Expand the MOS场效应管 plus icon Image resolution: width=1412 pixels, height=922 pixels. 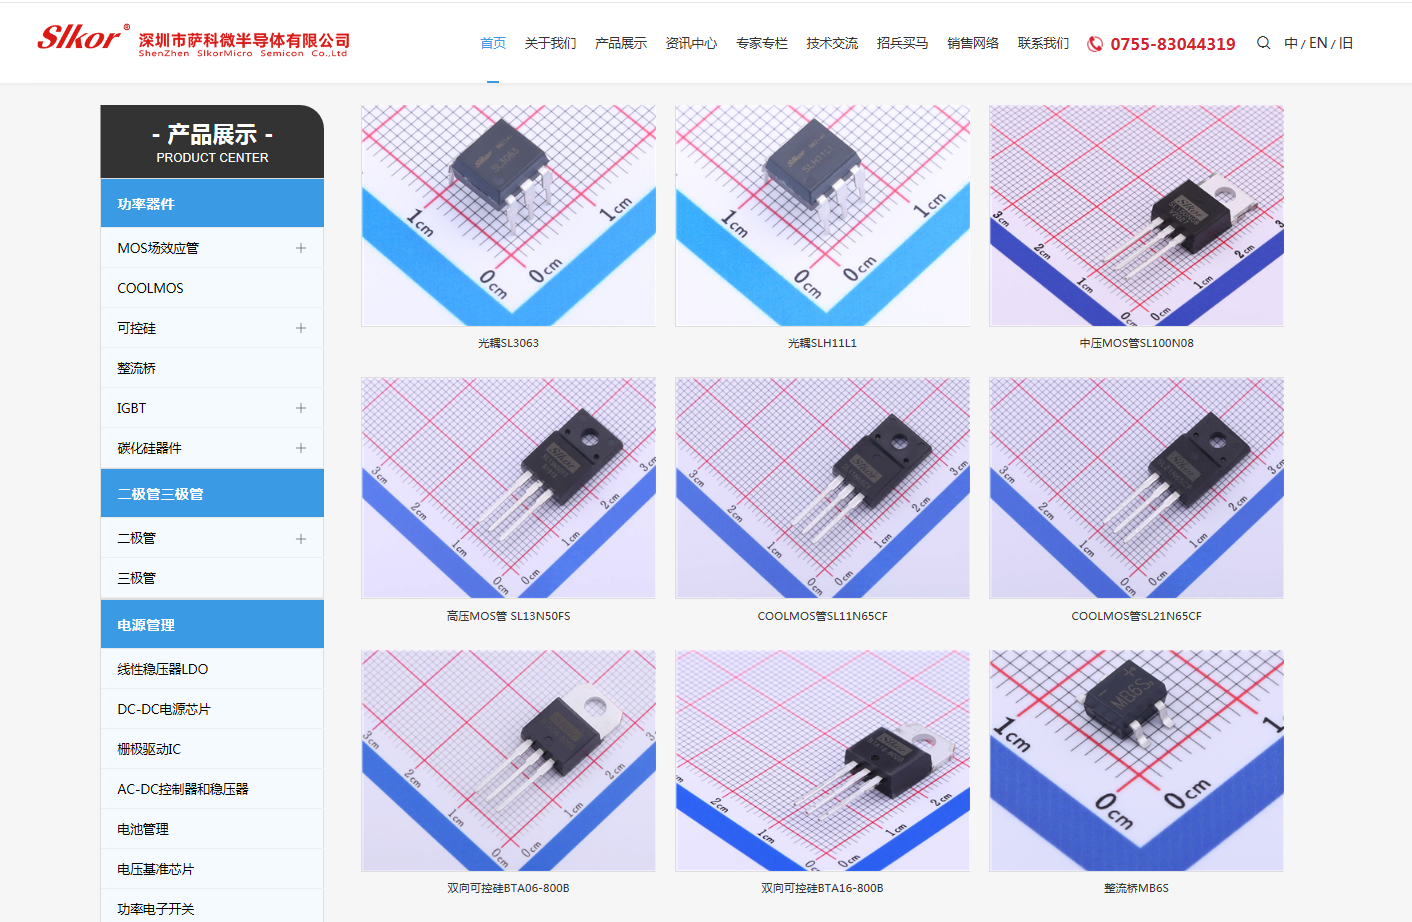[301, 248]
